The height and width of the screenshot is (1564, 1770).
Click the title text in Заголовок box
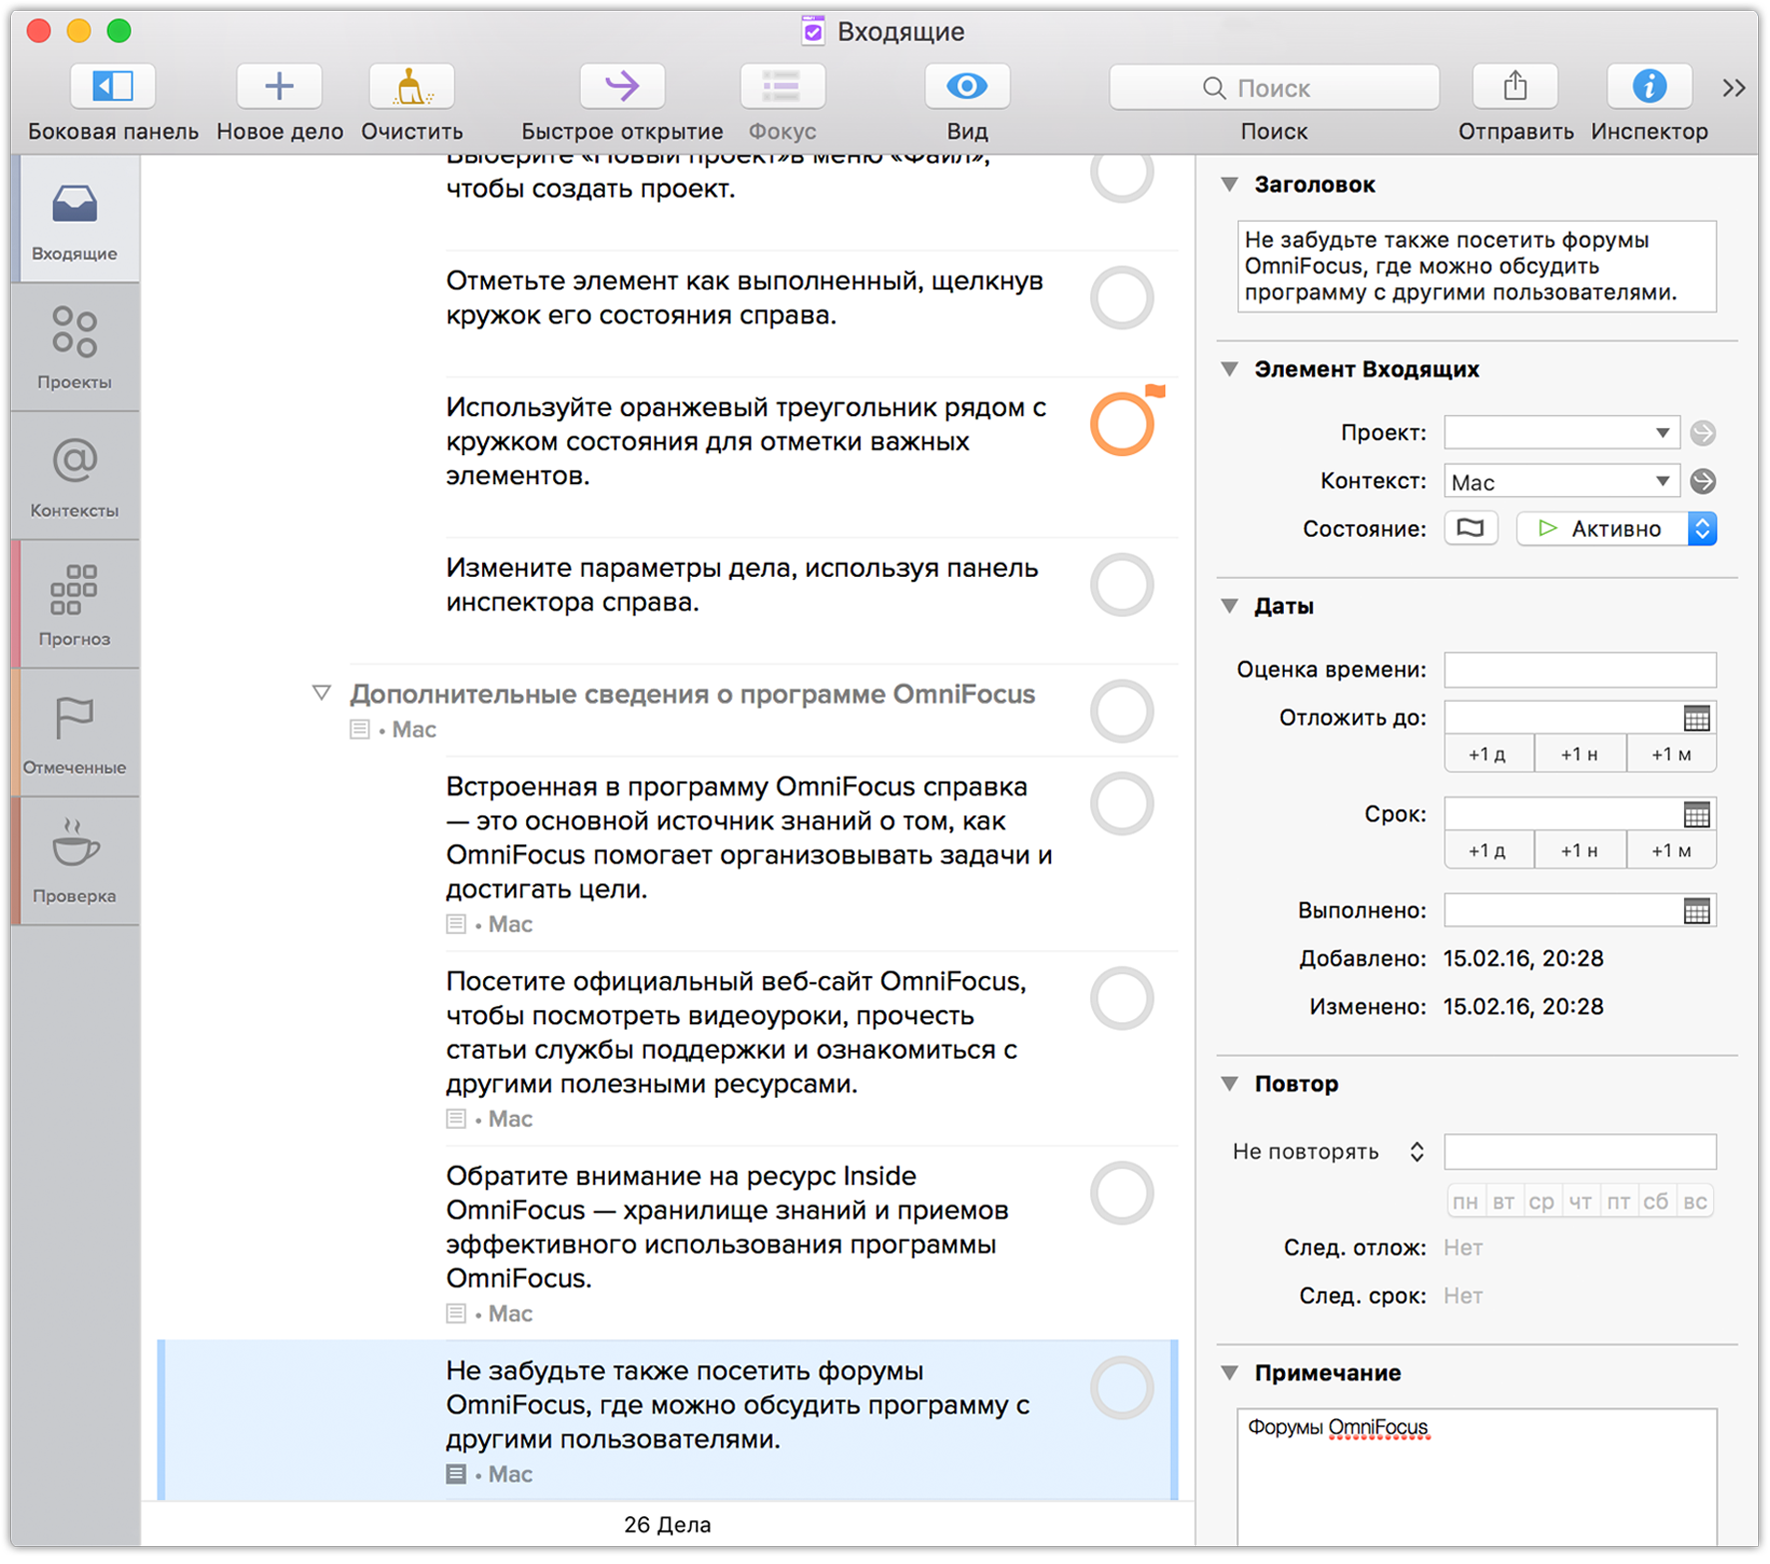[x=1477, y=266]
